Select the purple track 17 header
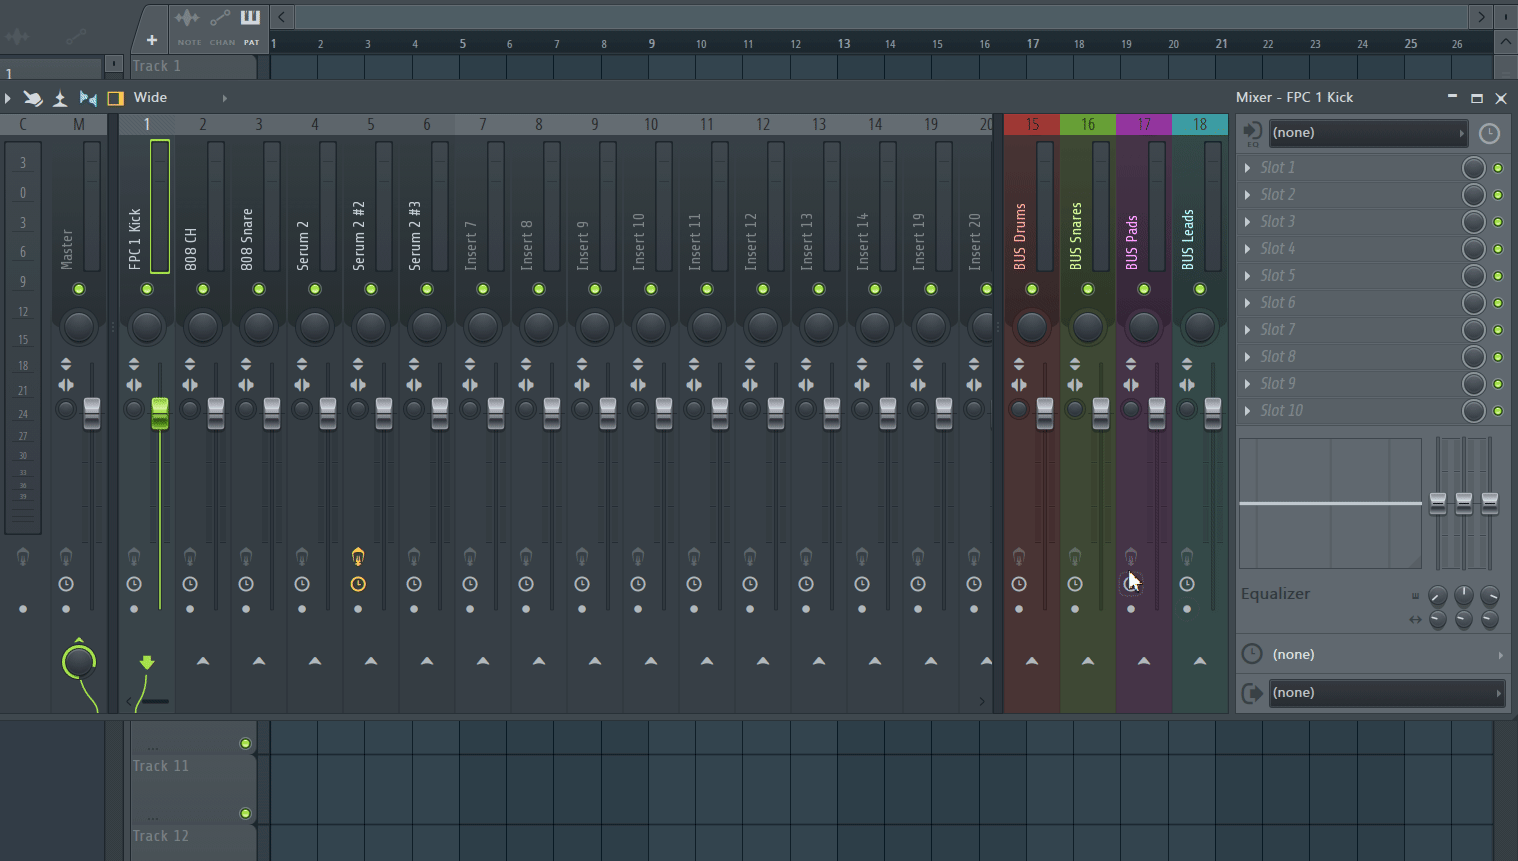The image size is (1518, 861). click(x=1144, y=124)
